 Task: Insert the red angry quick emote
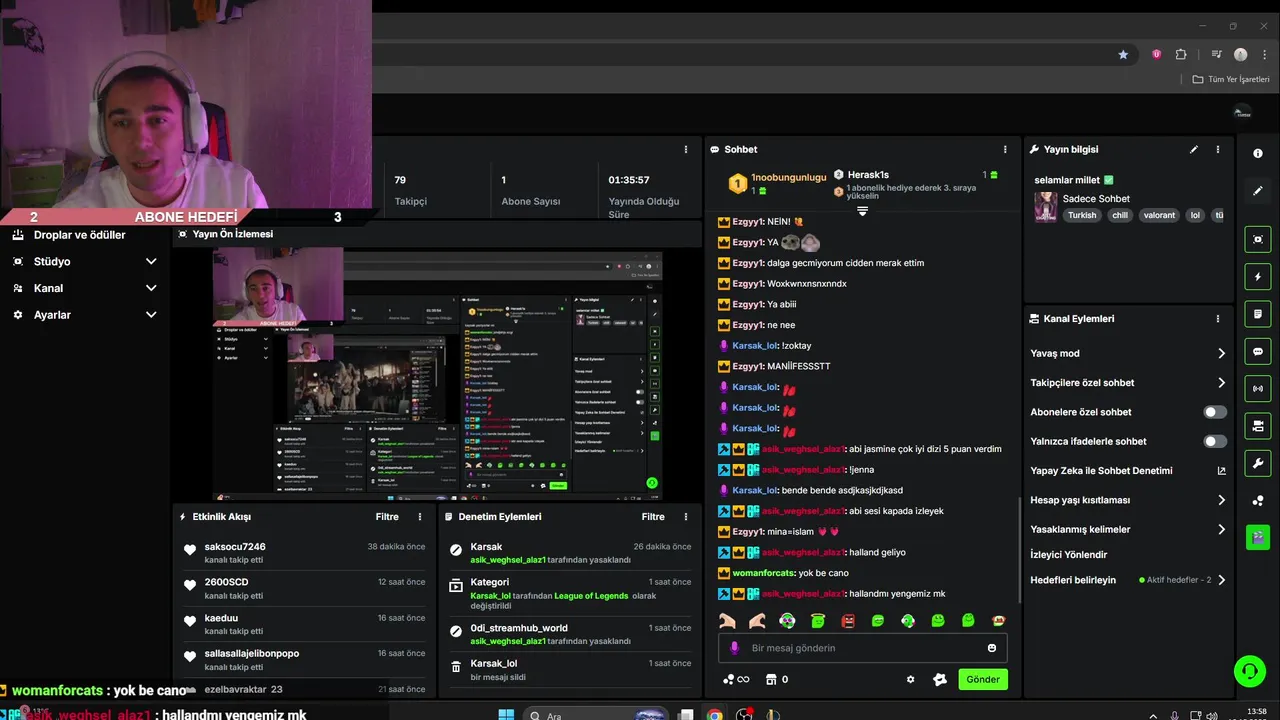click(x=848, y=621)
